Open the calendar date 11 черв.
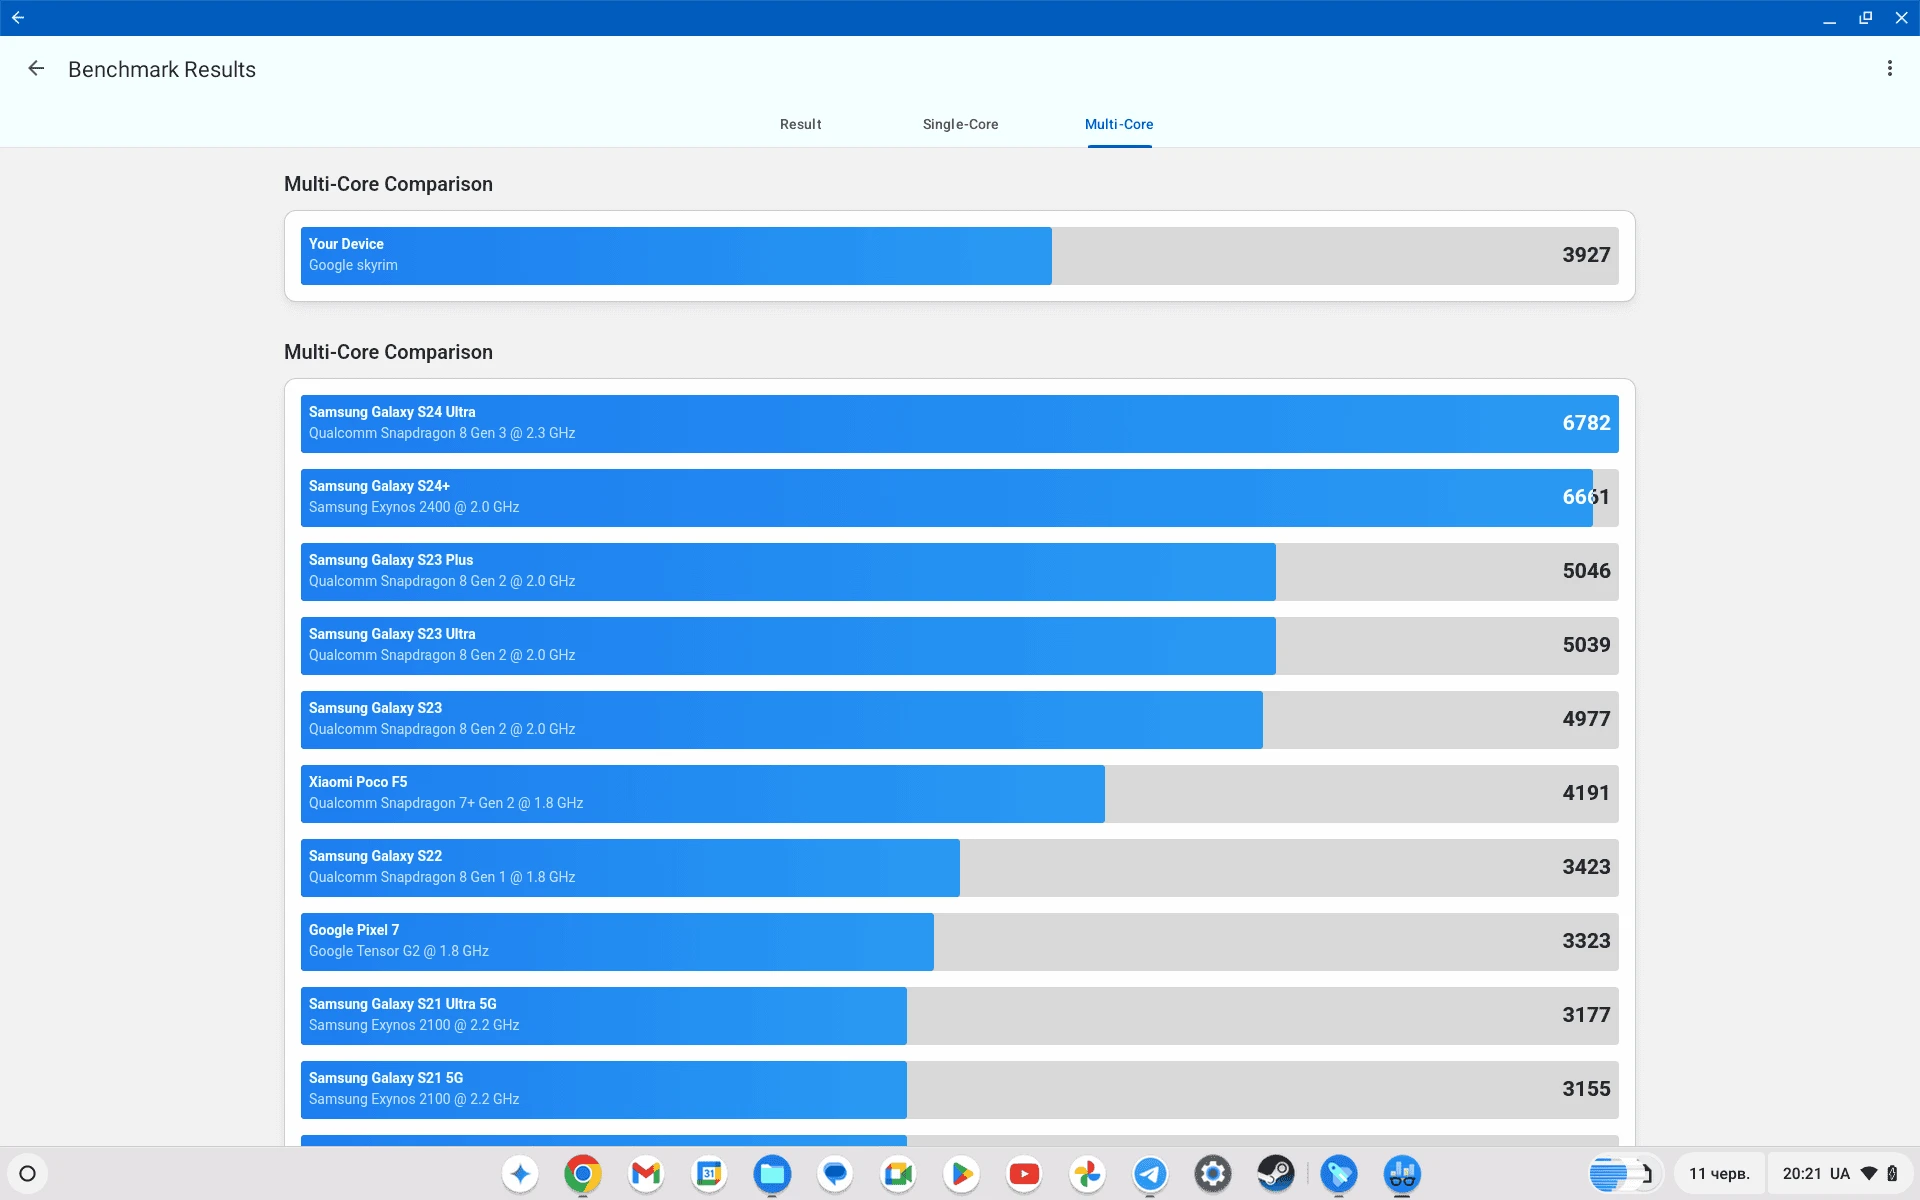1920x1200 pixels. coord(1719,1173)
